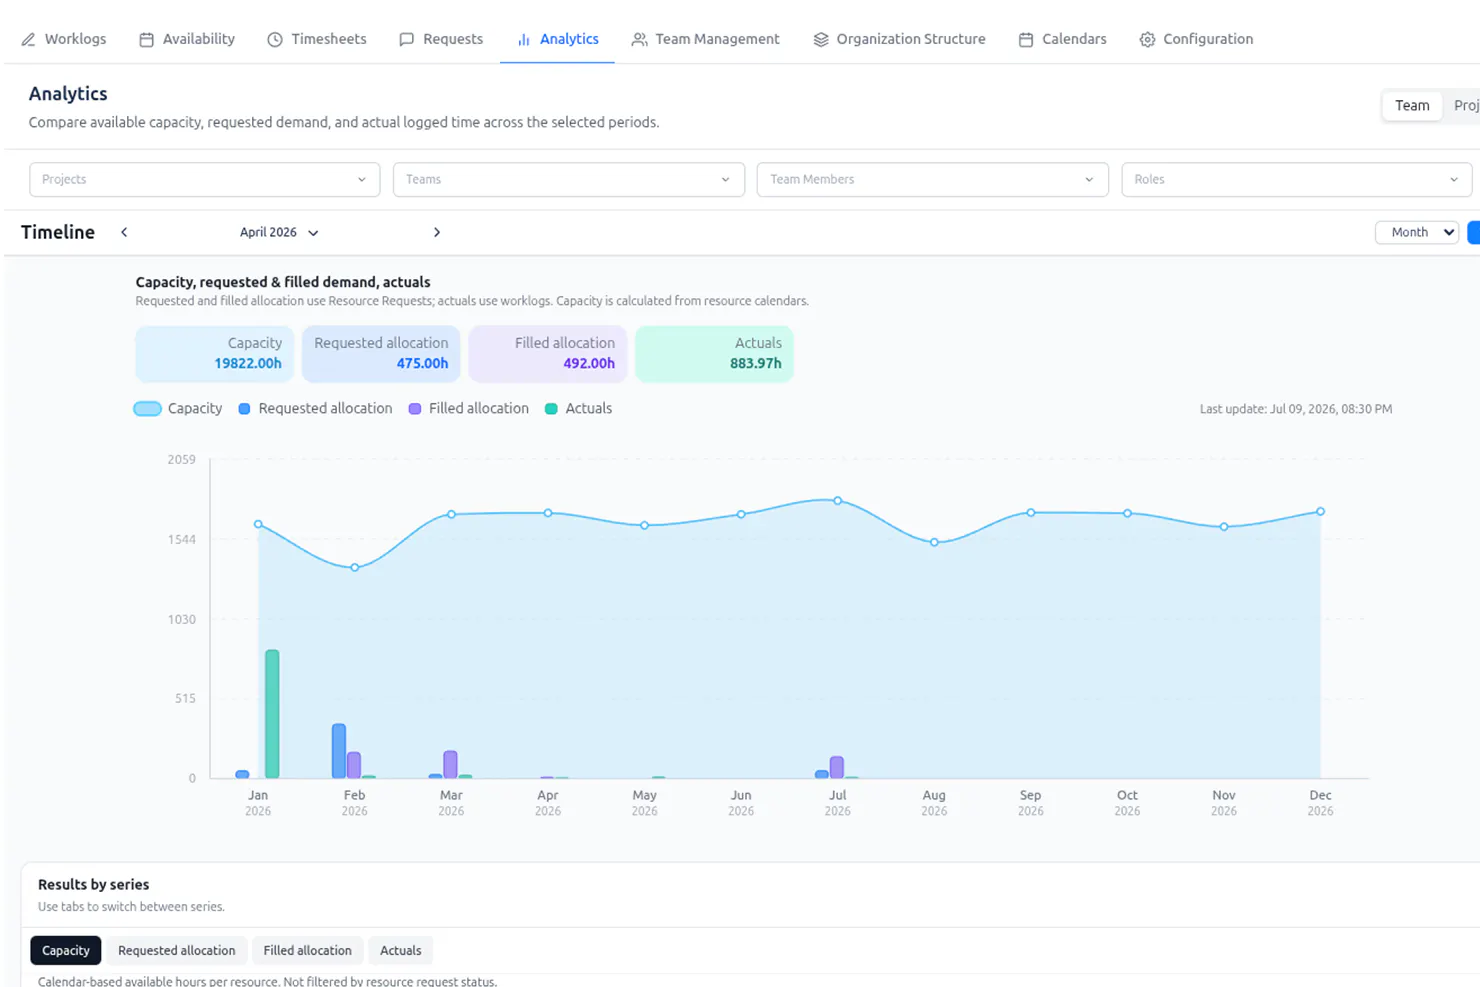Open the Projects filter dropdown
Viewport: 1480px width, 987px height.
tap(204, 180)
